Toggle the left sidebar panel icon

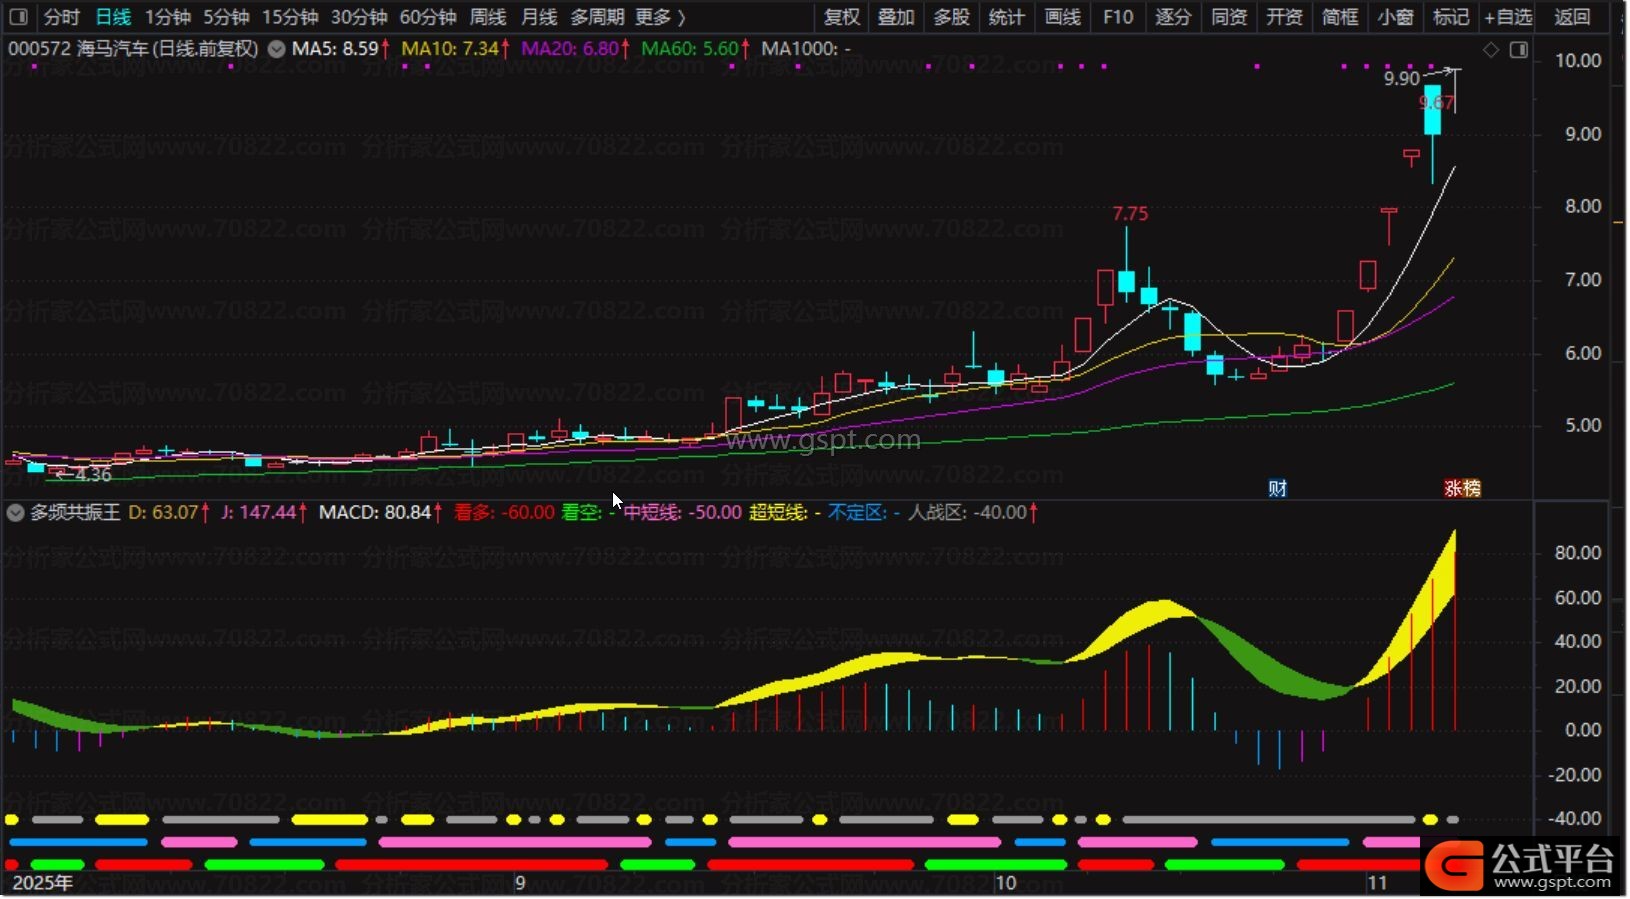point(18,17)
